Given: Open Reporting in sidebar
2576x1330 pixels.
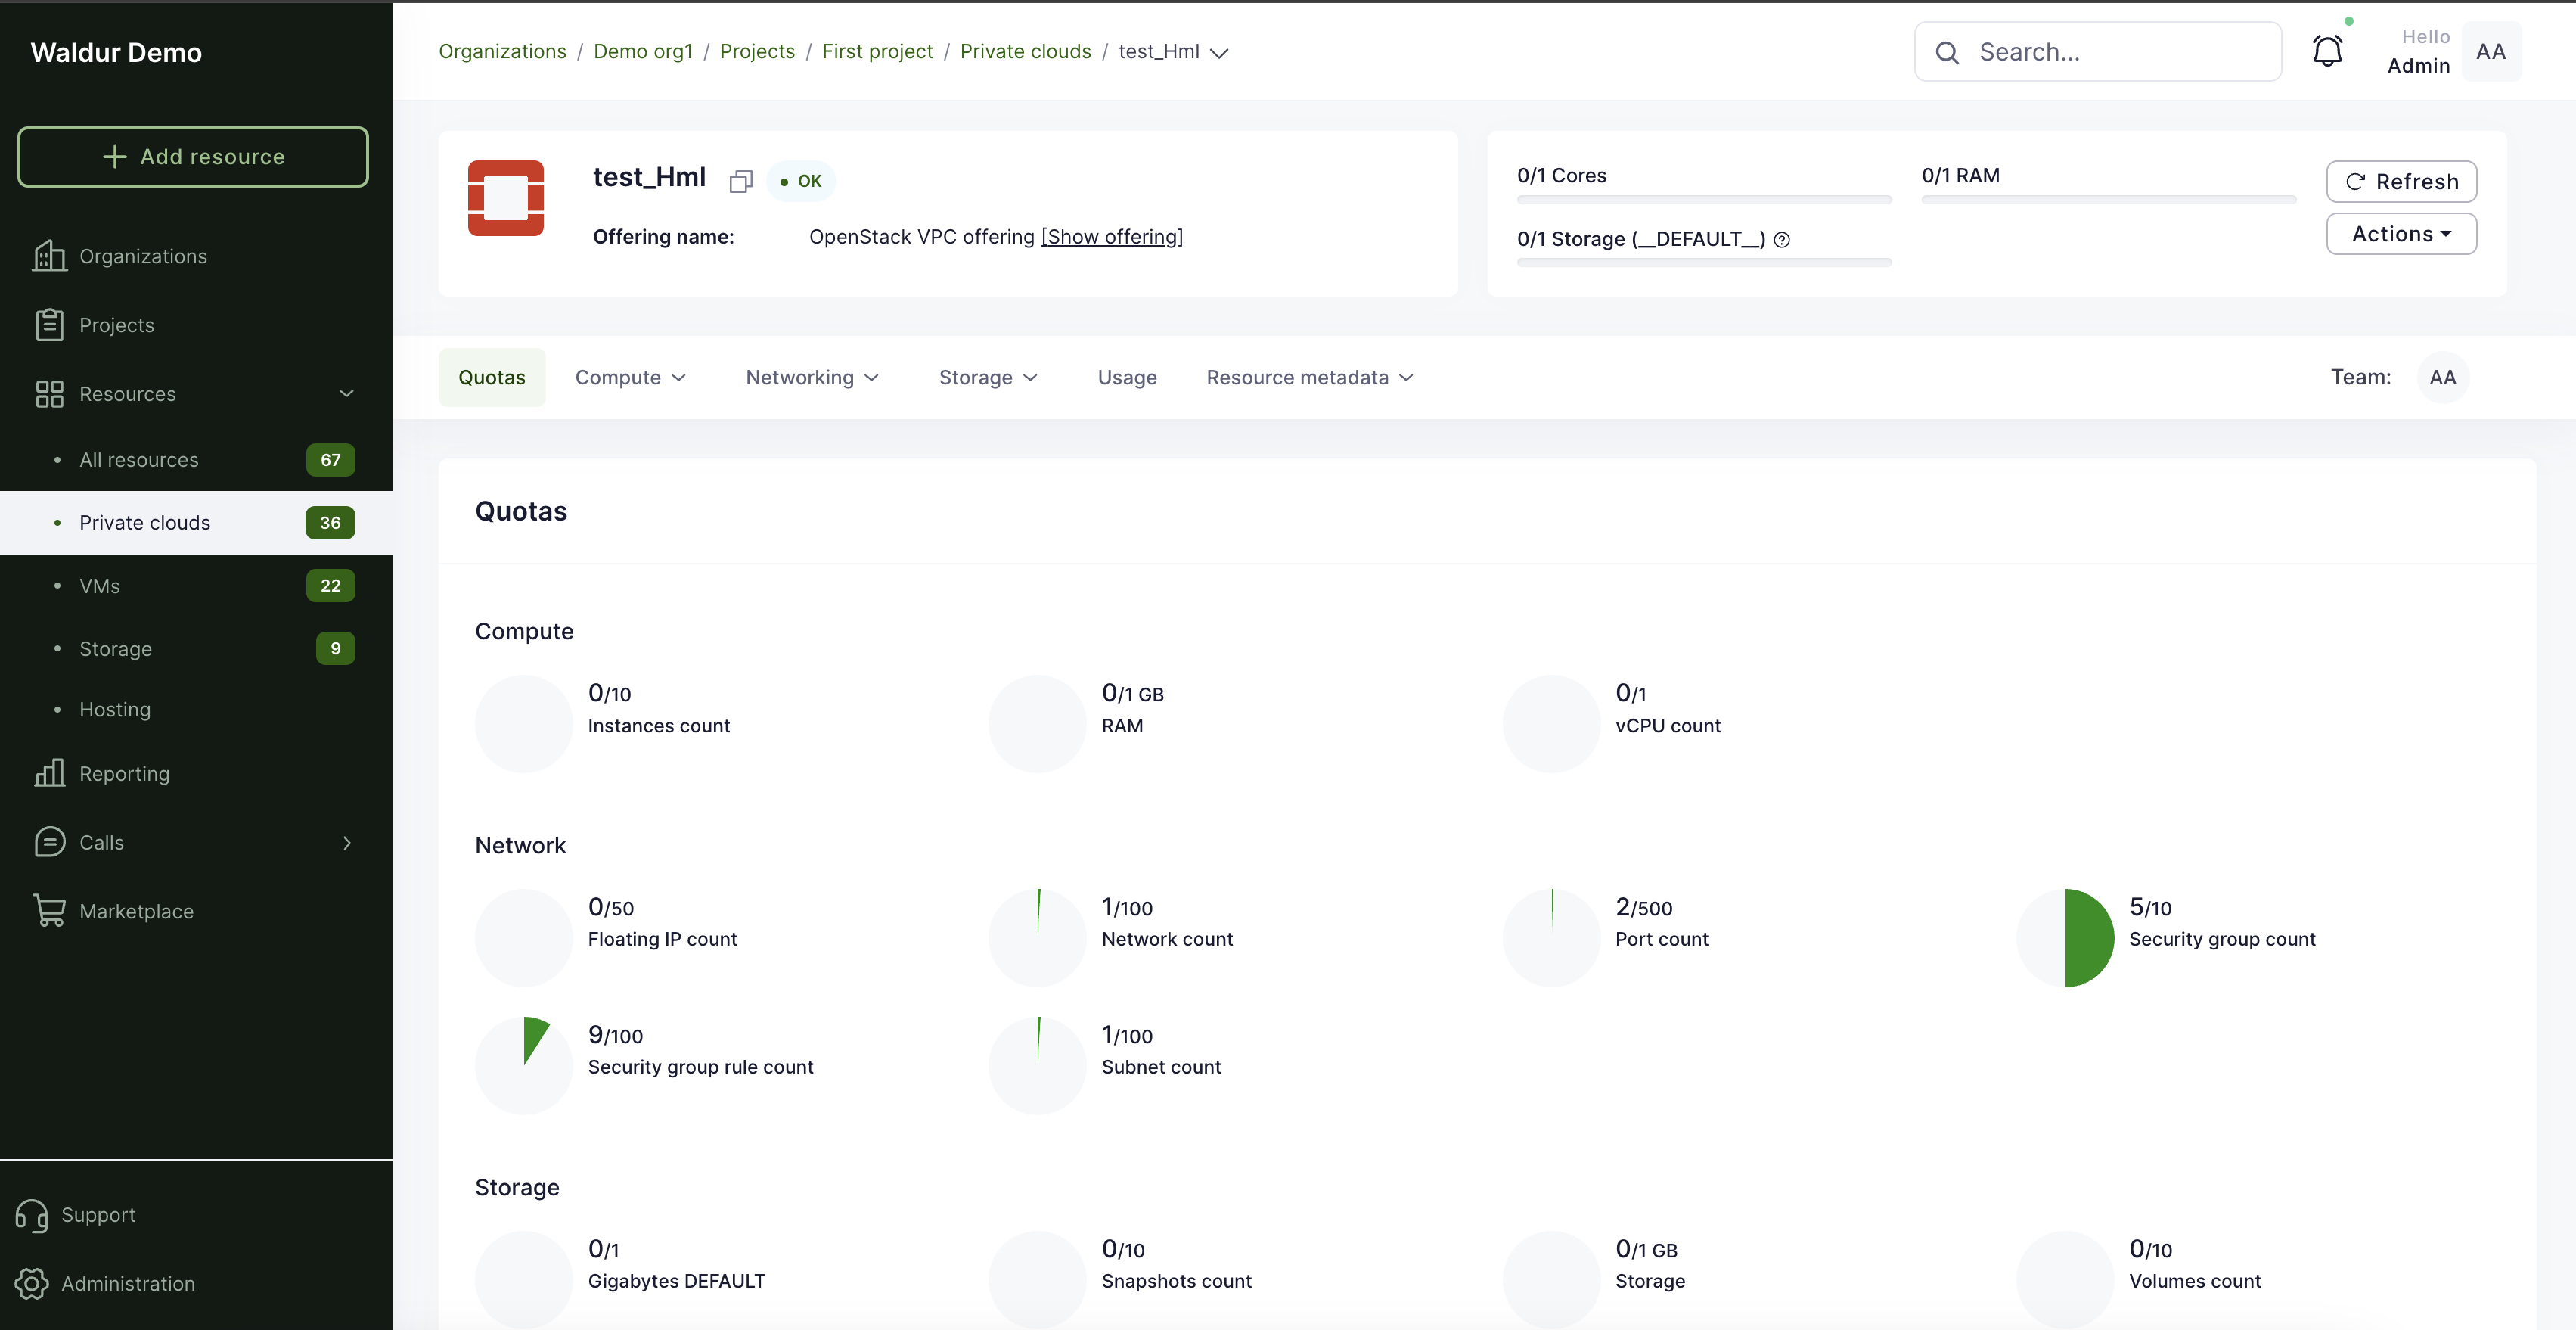Looking at the screenshot, I should (x=124, y=773).
